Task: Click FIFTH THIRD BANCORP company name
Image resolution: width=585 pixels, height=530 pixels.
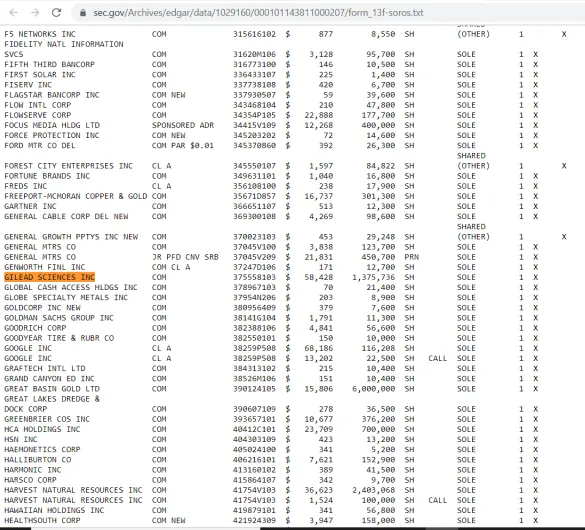Action: 49,64
